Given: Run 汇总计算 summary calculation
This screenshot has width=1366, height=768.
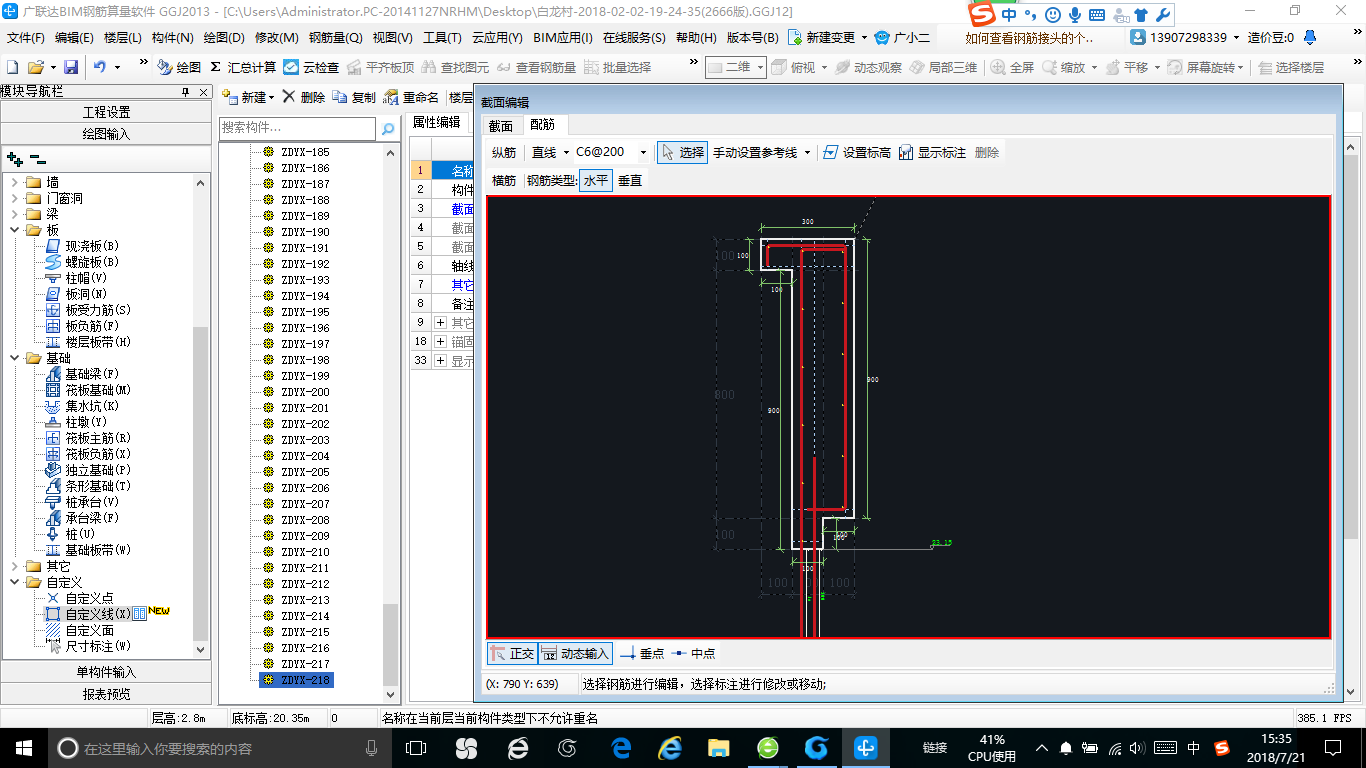Looking at the screenshot, I should [243, 67].
